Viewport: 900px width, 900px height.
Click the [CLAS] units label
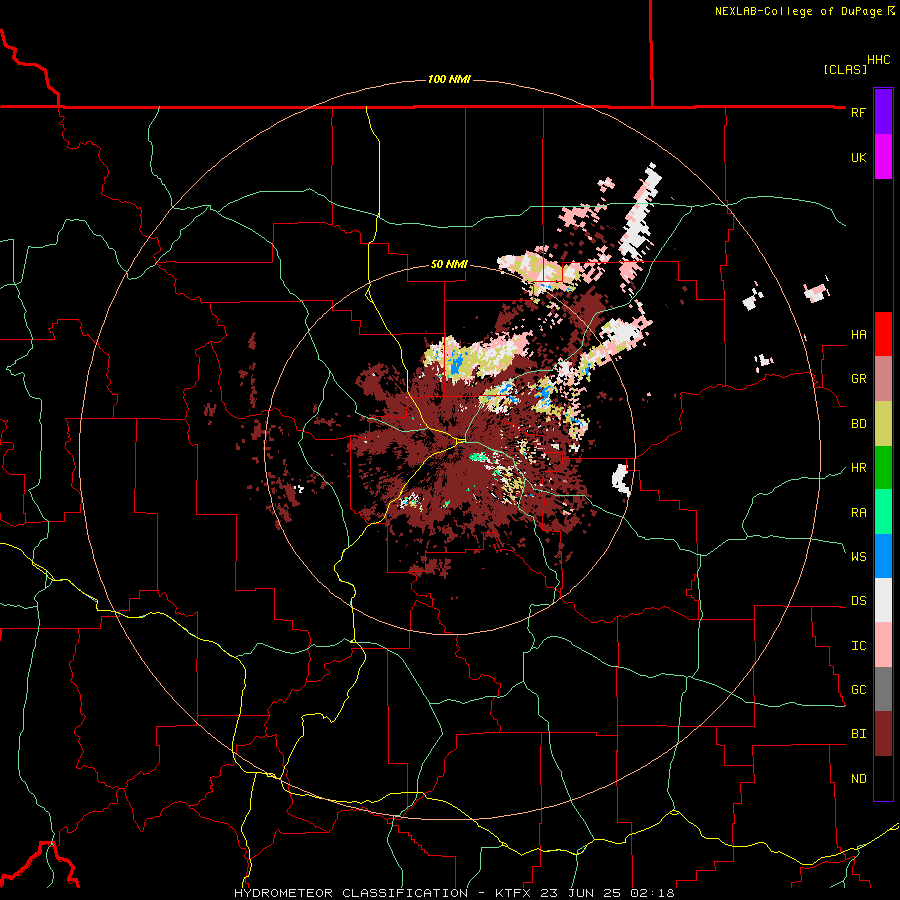(845, 69)
